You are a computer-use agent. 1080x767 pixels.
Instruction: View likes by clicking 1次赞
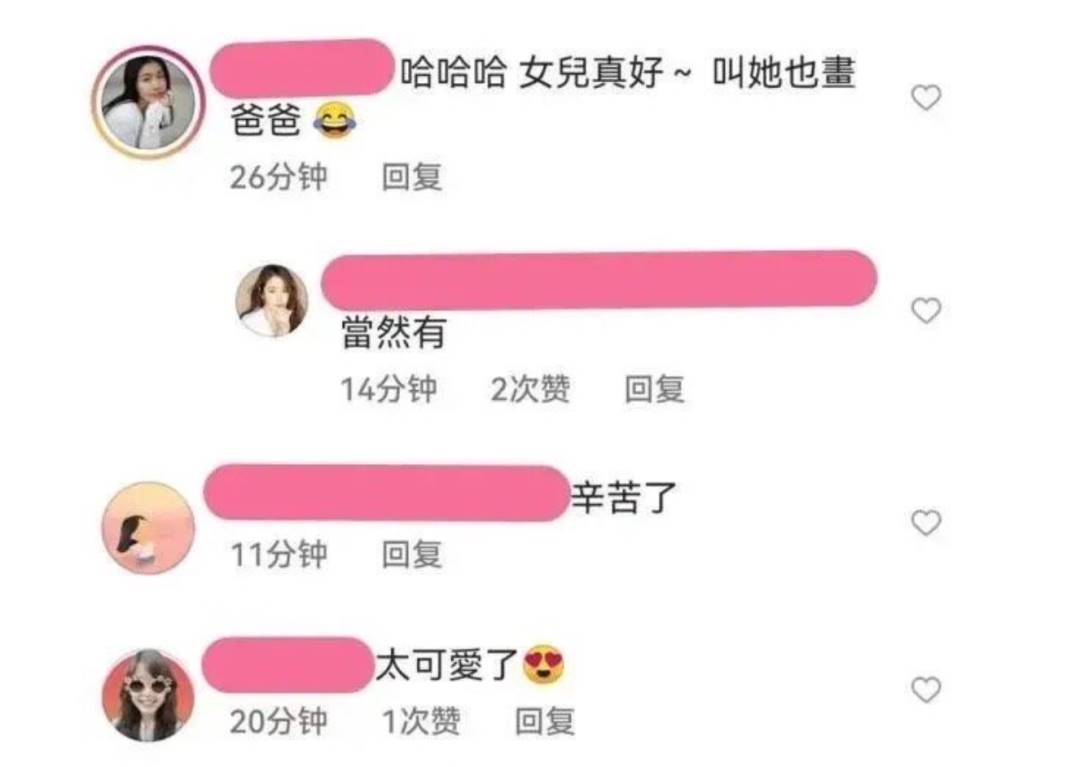coord(421,722)
